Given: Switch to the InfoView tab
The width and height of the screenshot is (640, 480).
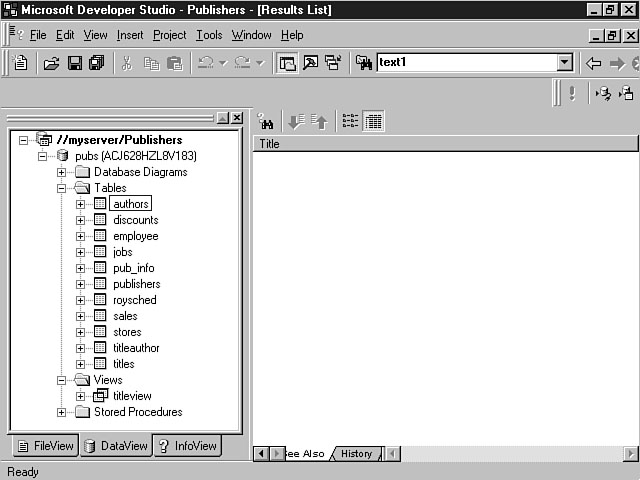Looking at the screenshot, I should pos(187,446).
